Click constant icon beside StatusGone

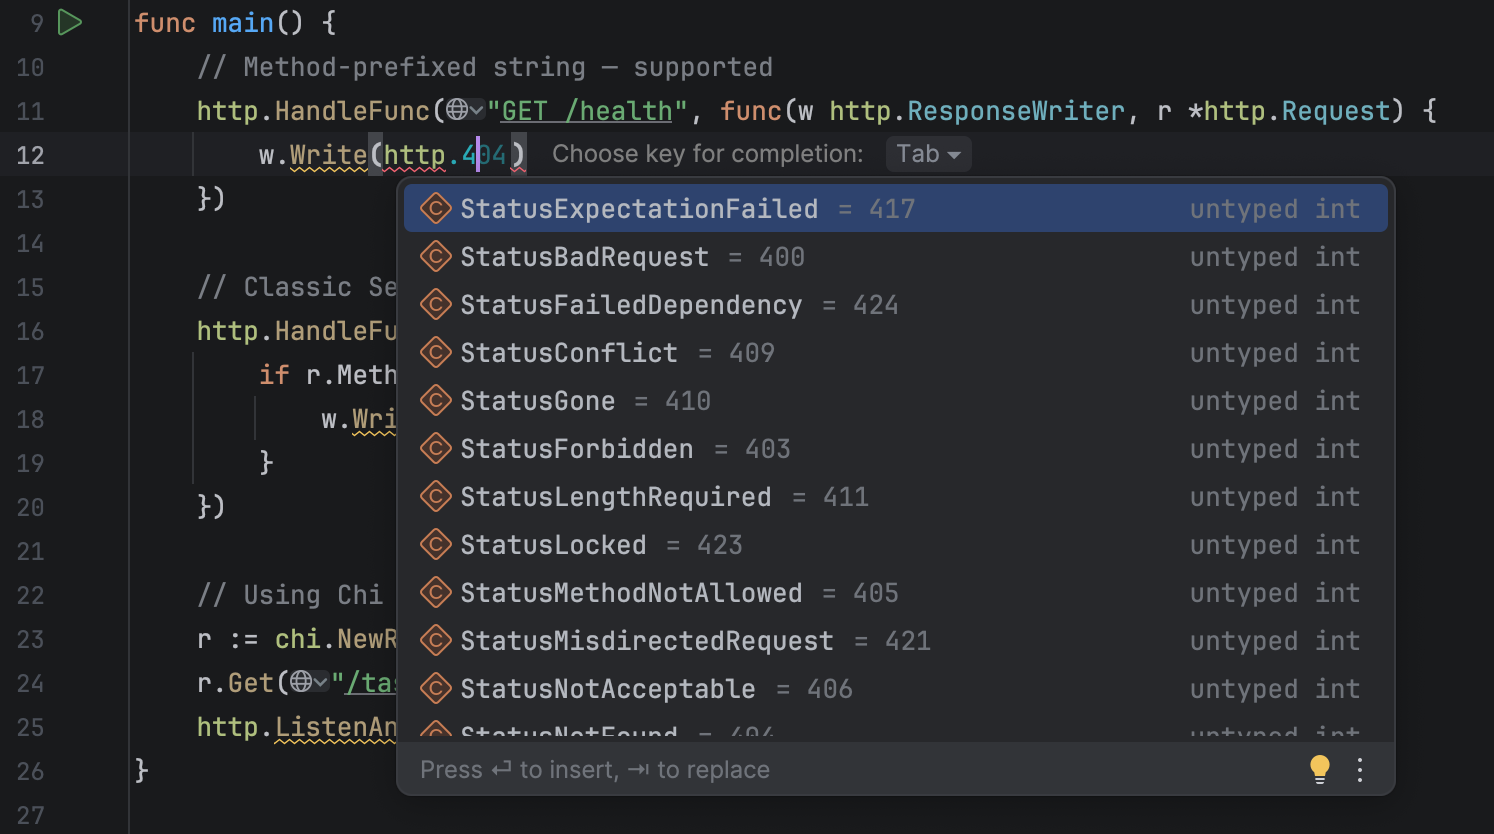[436, 400]
